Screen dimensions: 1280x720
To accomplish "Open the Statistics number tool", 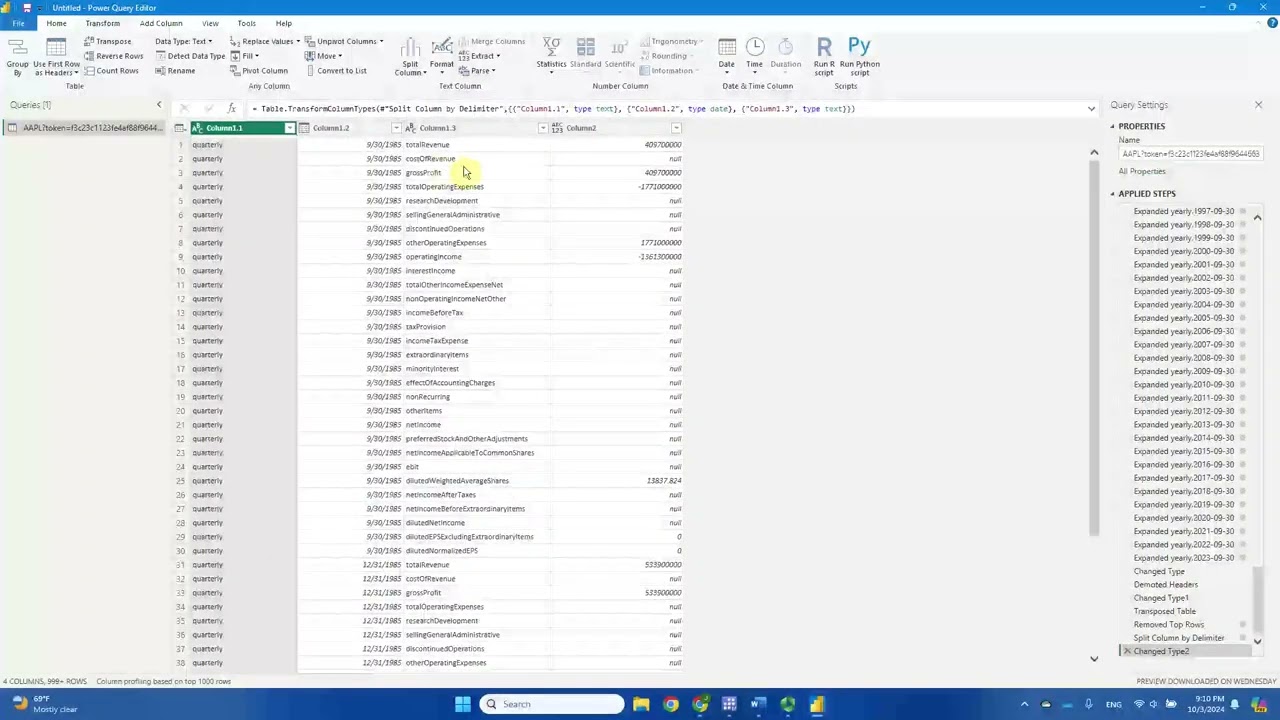I will pos(551,56).
